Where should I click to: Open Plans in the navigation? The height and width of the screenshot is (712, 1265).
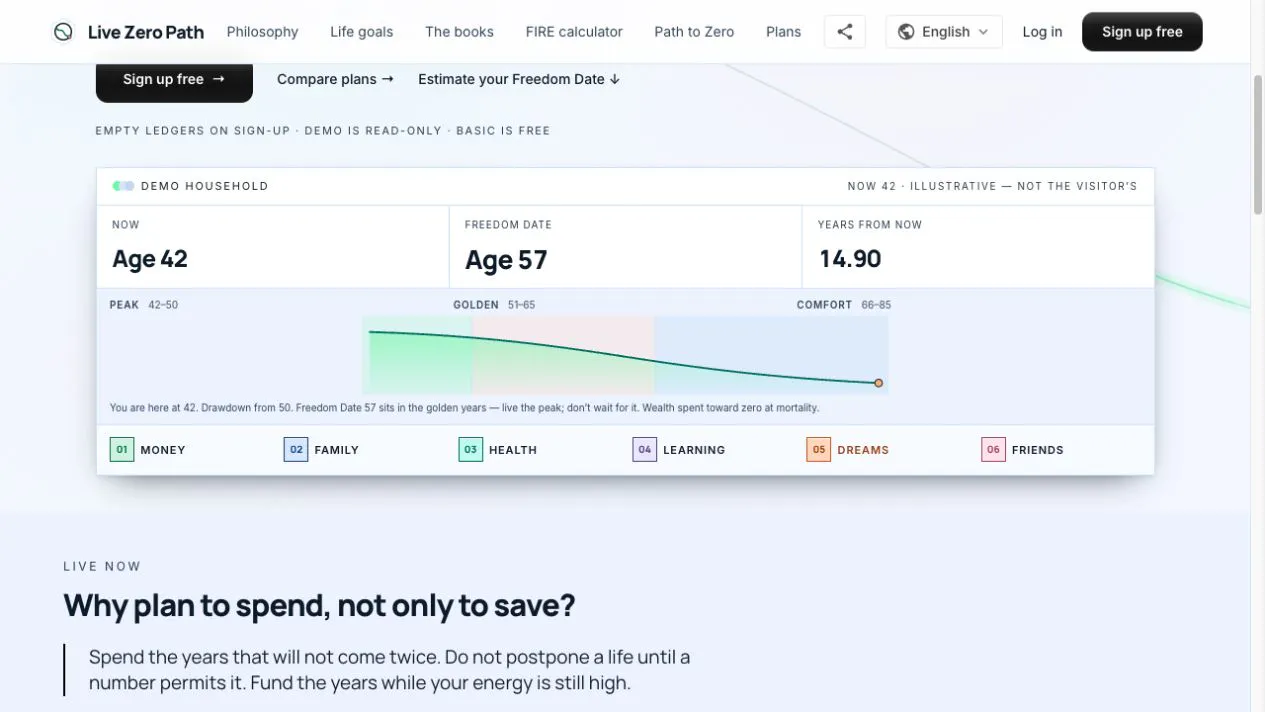[x=783, y=32]
